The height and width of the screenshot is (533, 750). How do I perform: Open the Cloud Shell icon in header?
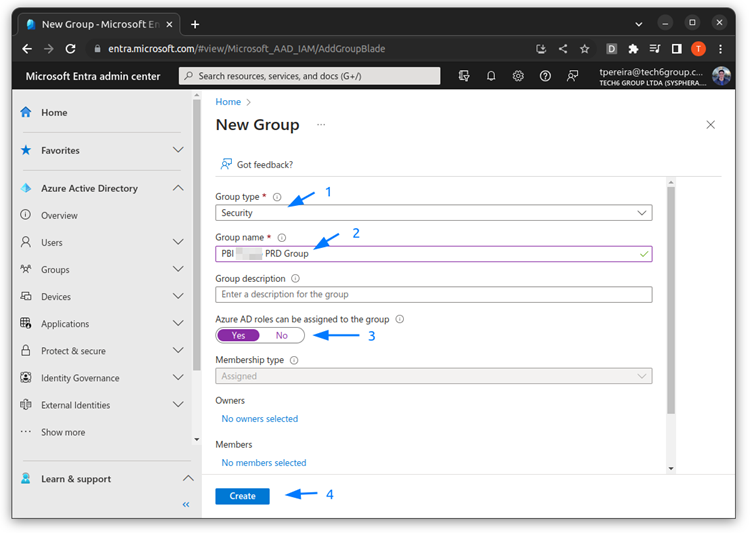coord(464,76)
